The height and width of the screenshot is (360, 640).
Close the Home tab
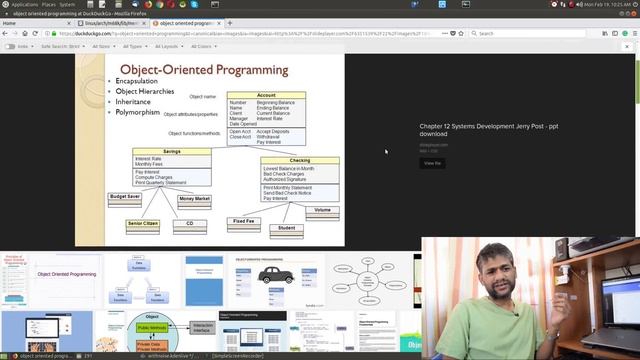pos(69,24)
